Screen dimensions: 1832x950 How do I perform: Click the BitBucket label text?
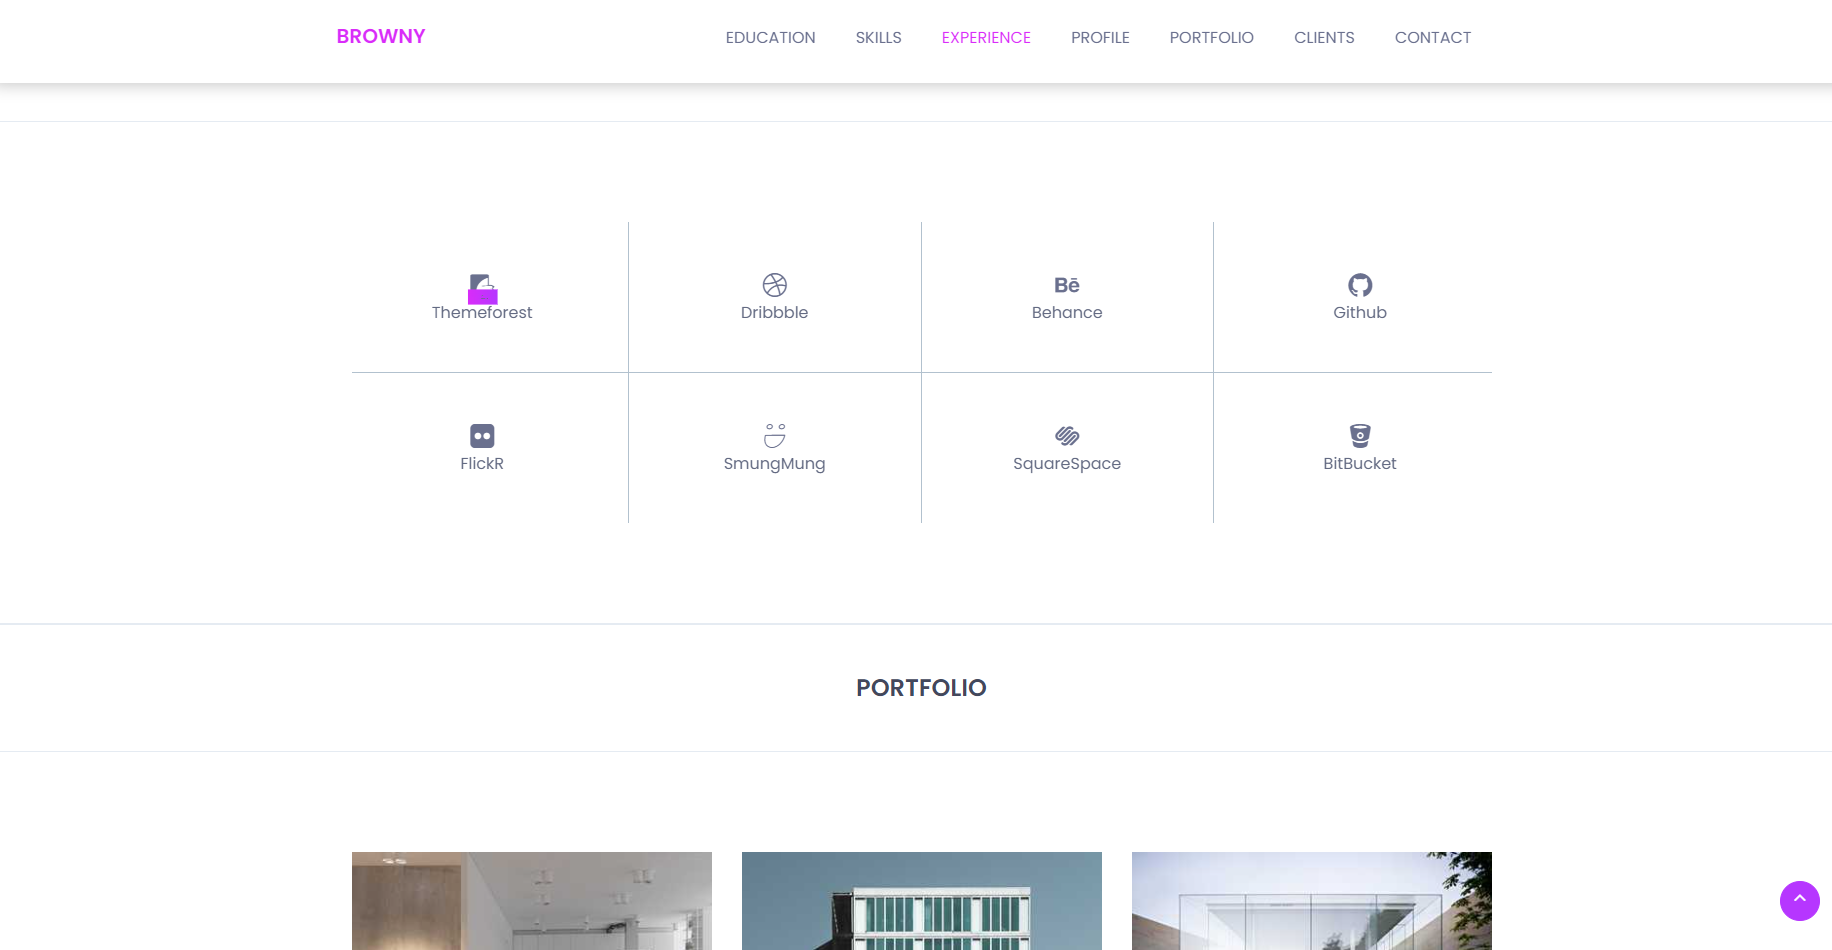[1360, 464]
